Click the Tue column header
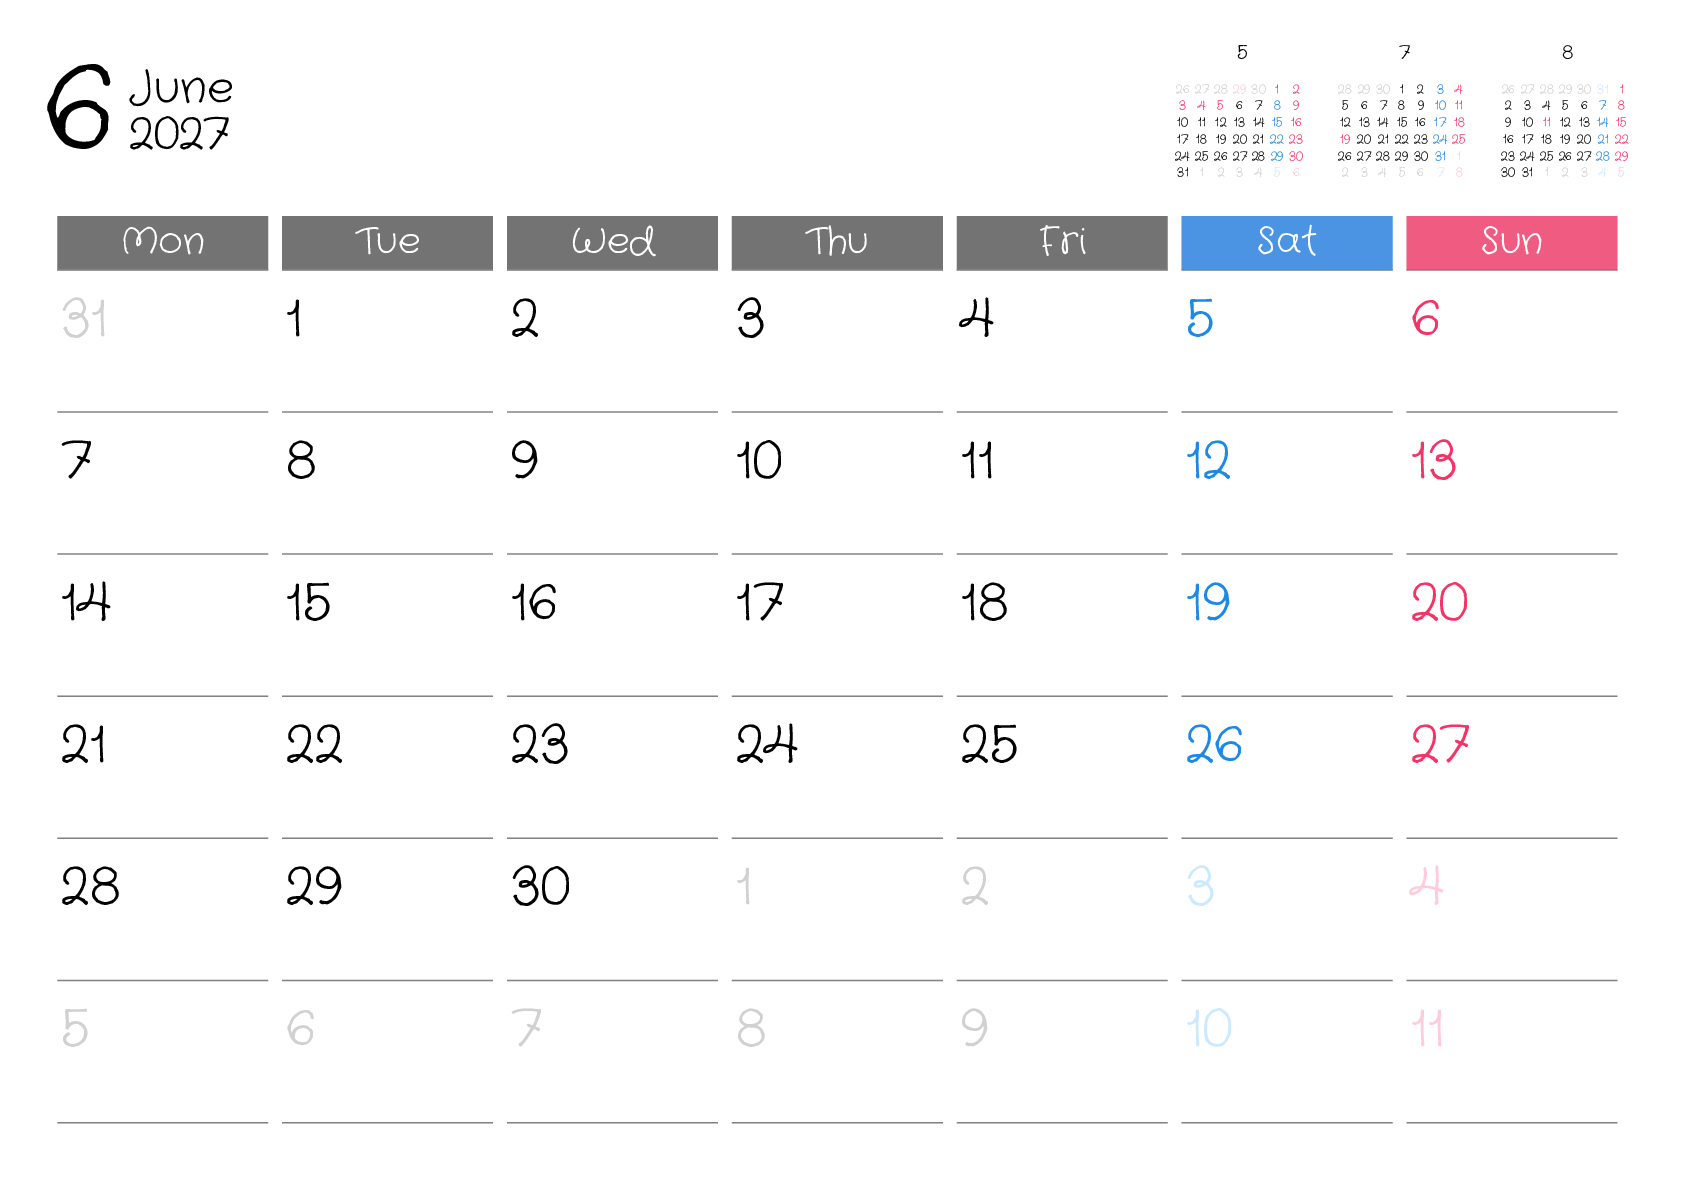The width and height of the screenshot is (1684, 1191). (x=387, y=242)
